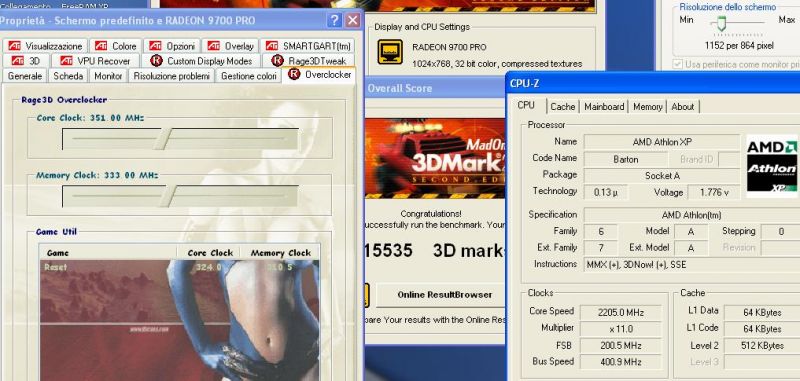Click the screen resolution slider thumb
The width and height of the screenshot is (800, 381).
[721, 23]
